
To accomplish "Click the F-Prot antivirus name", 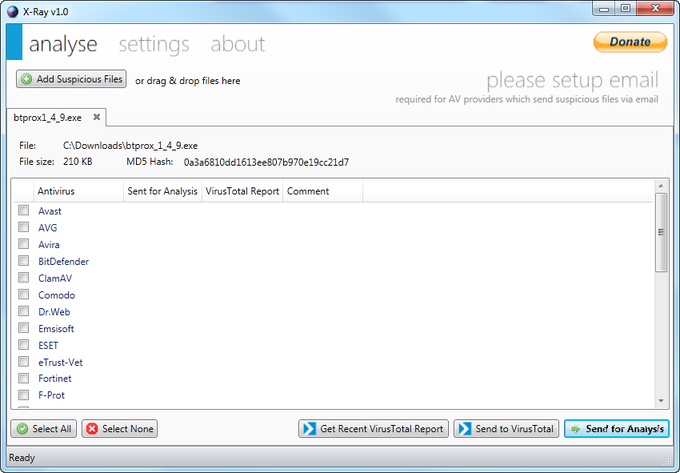I will [52, 395].
